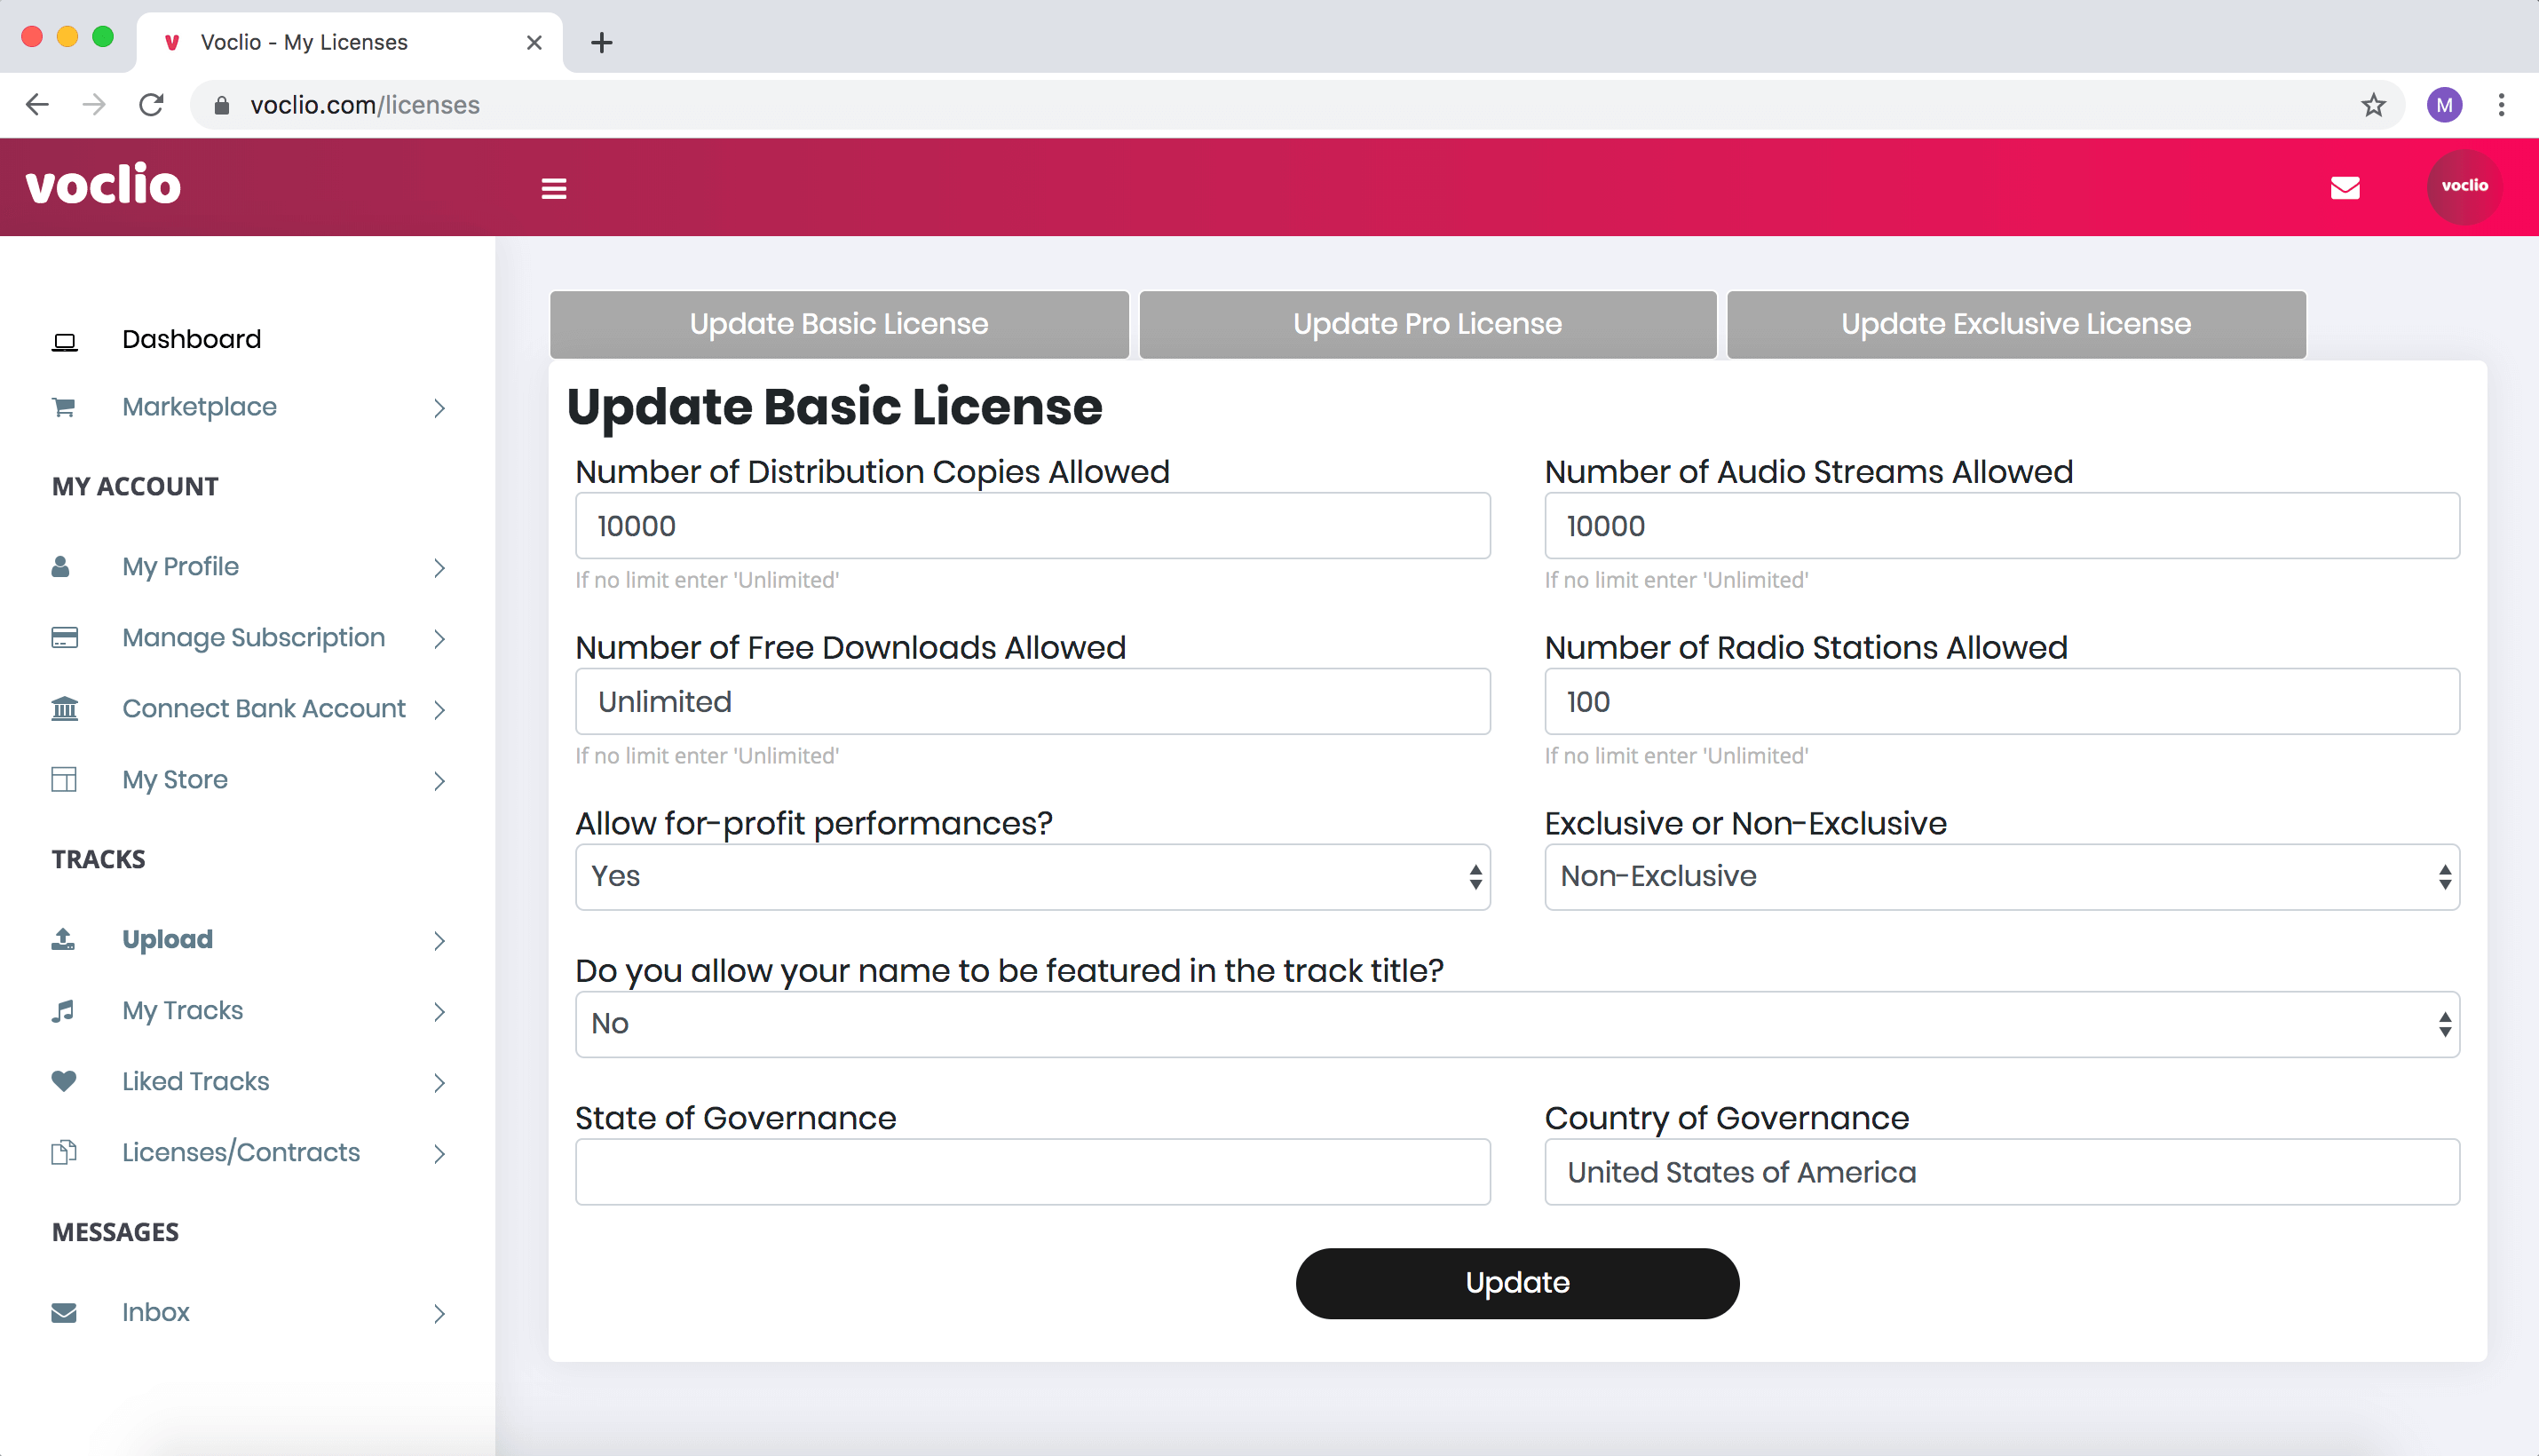The height and width of the screenshot is (1456, 2539).
Task: Open the name featured in track title dropdown
Action: [x=1516, y=1024]
